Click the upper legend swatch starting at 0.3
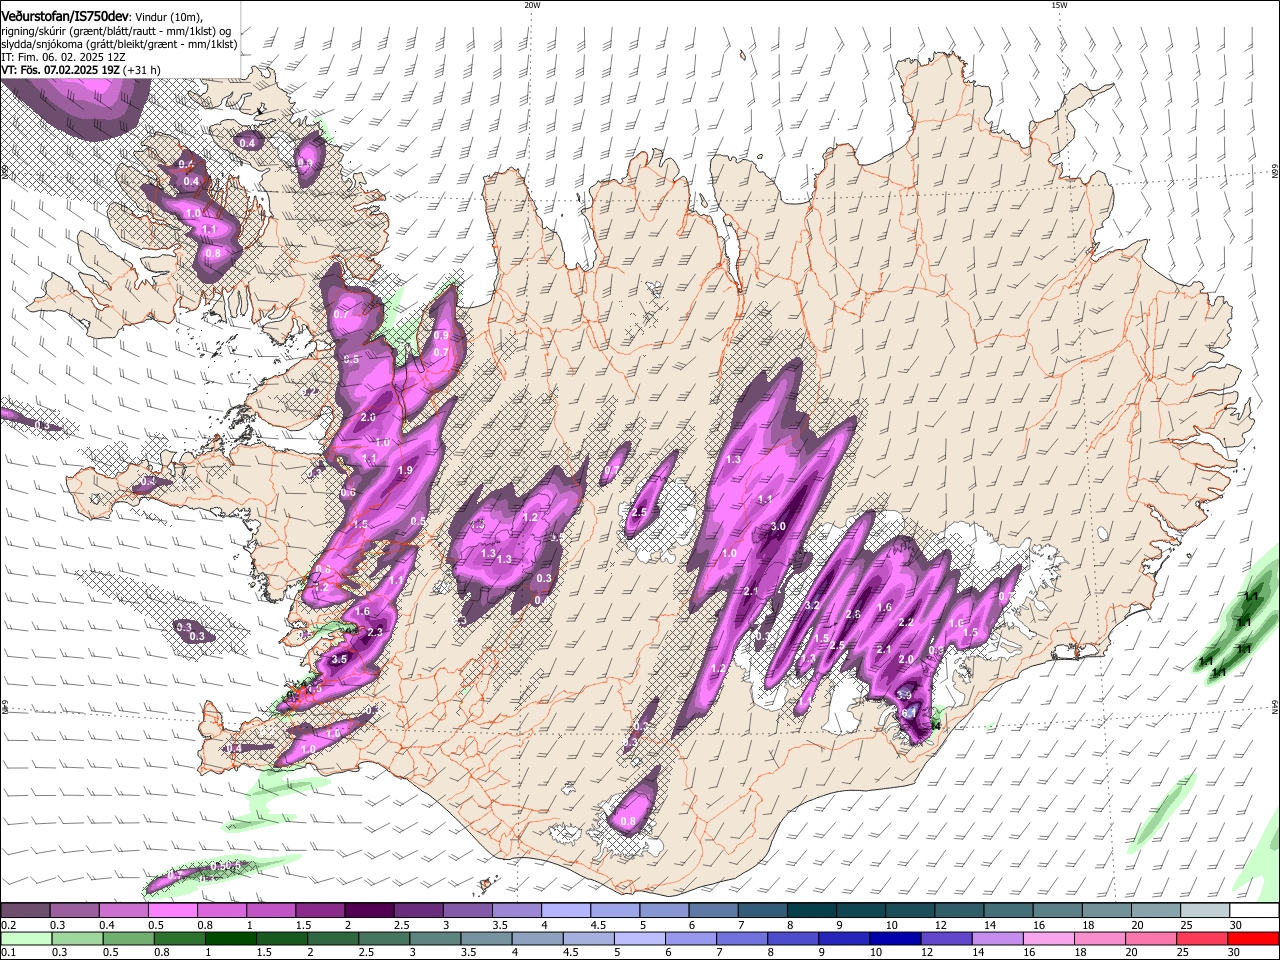 click(x=74, y=910)
